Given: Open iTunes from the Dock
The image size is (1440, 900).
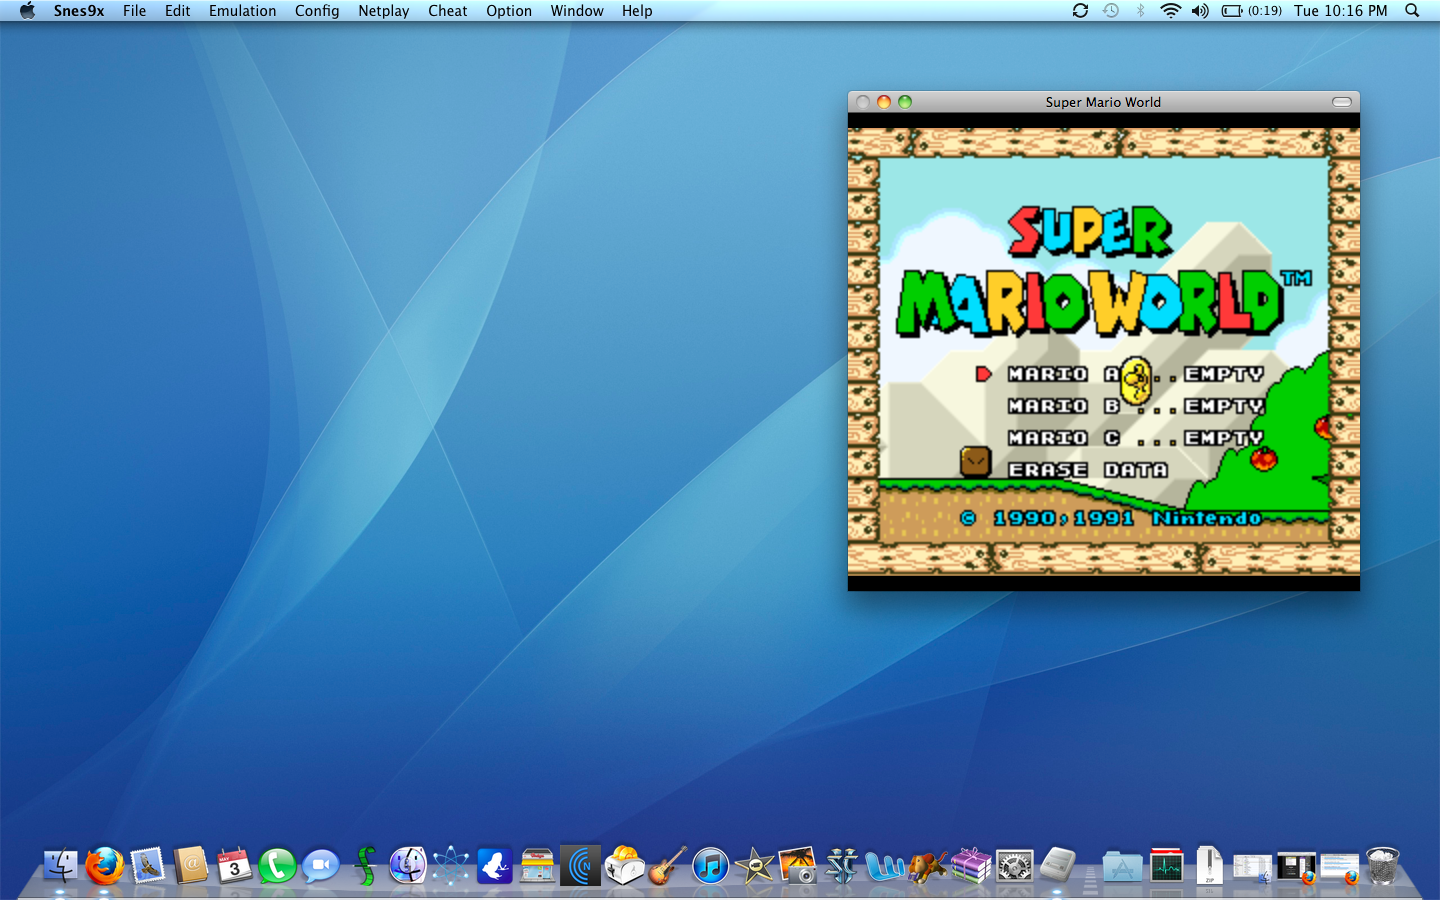Looking at the screenshot, I should pyautogui.click(x=711, y=865).
